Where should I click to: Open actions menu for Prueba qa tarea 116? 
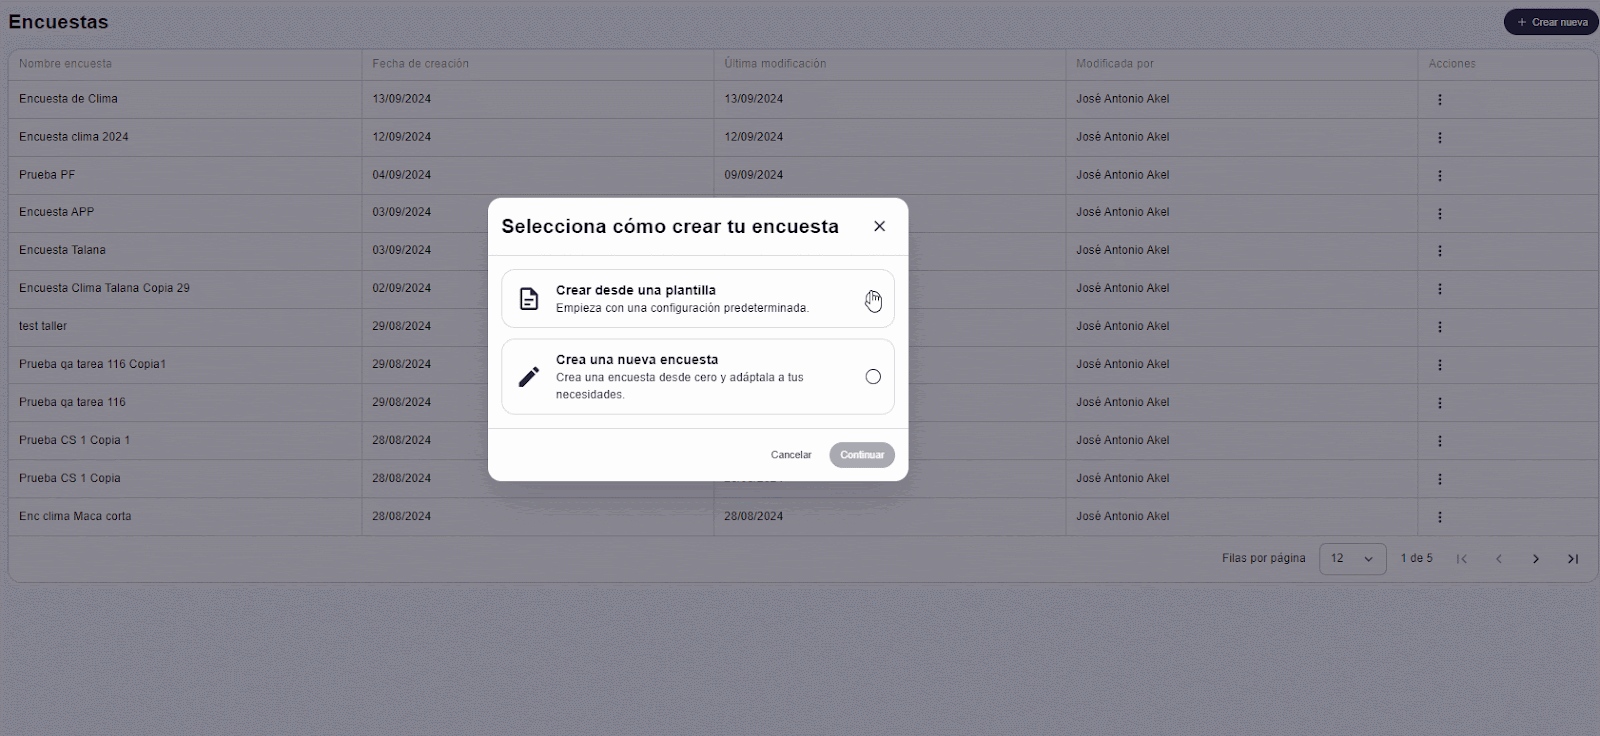coord(1440,403)
